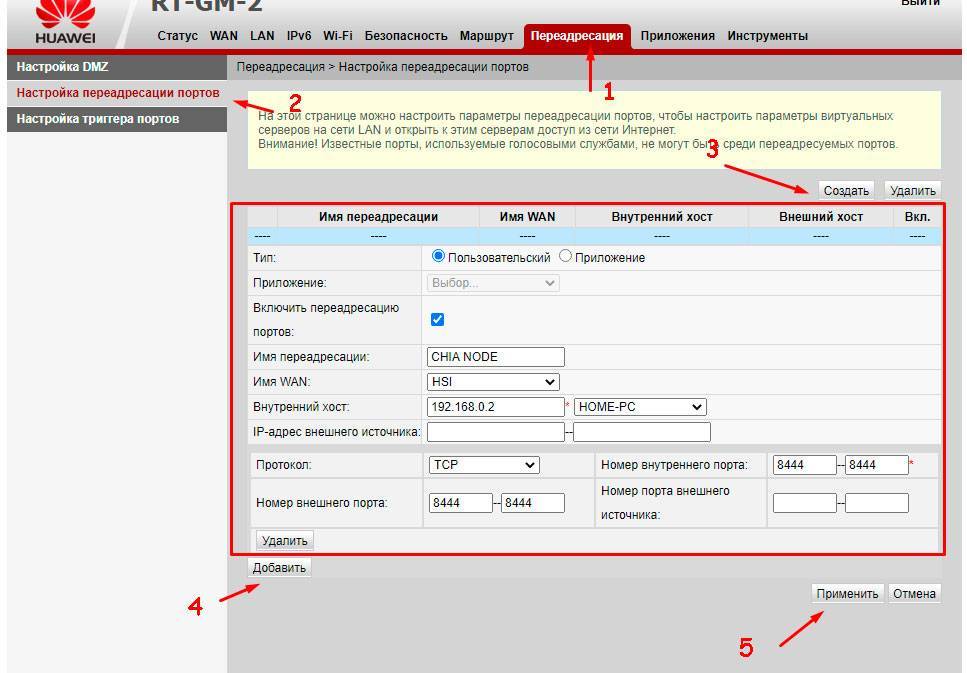Select the Пользовательский radio button
Image resolution: width=967 pixels, height=673 pixels.
coord(438,256)
